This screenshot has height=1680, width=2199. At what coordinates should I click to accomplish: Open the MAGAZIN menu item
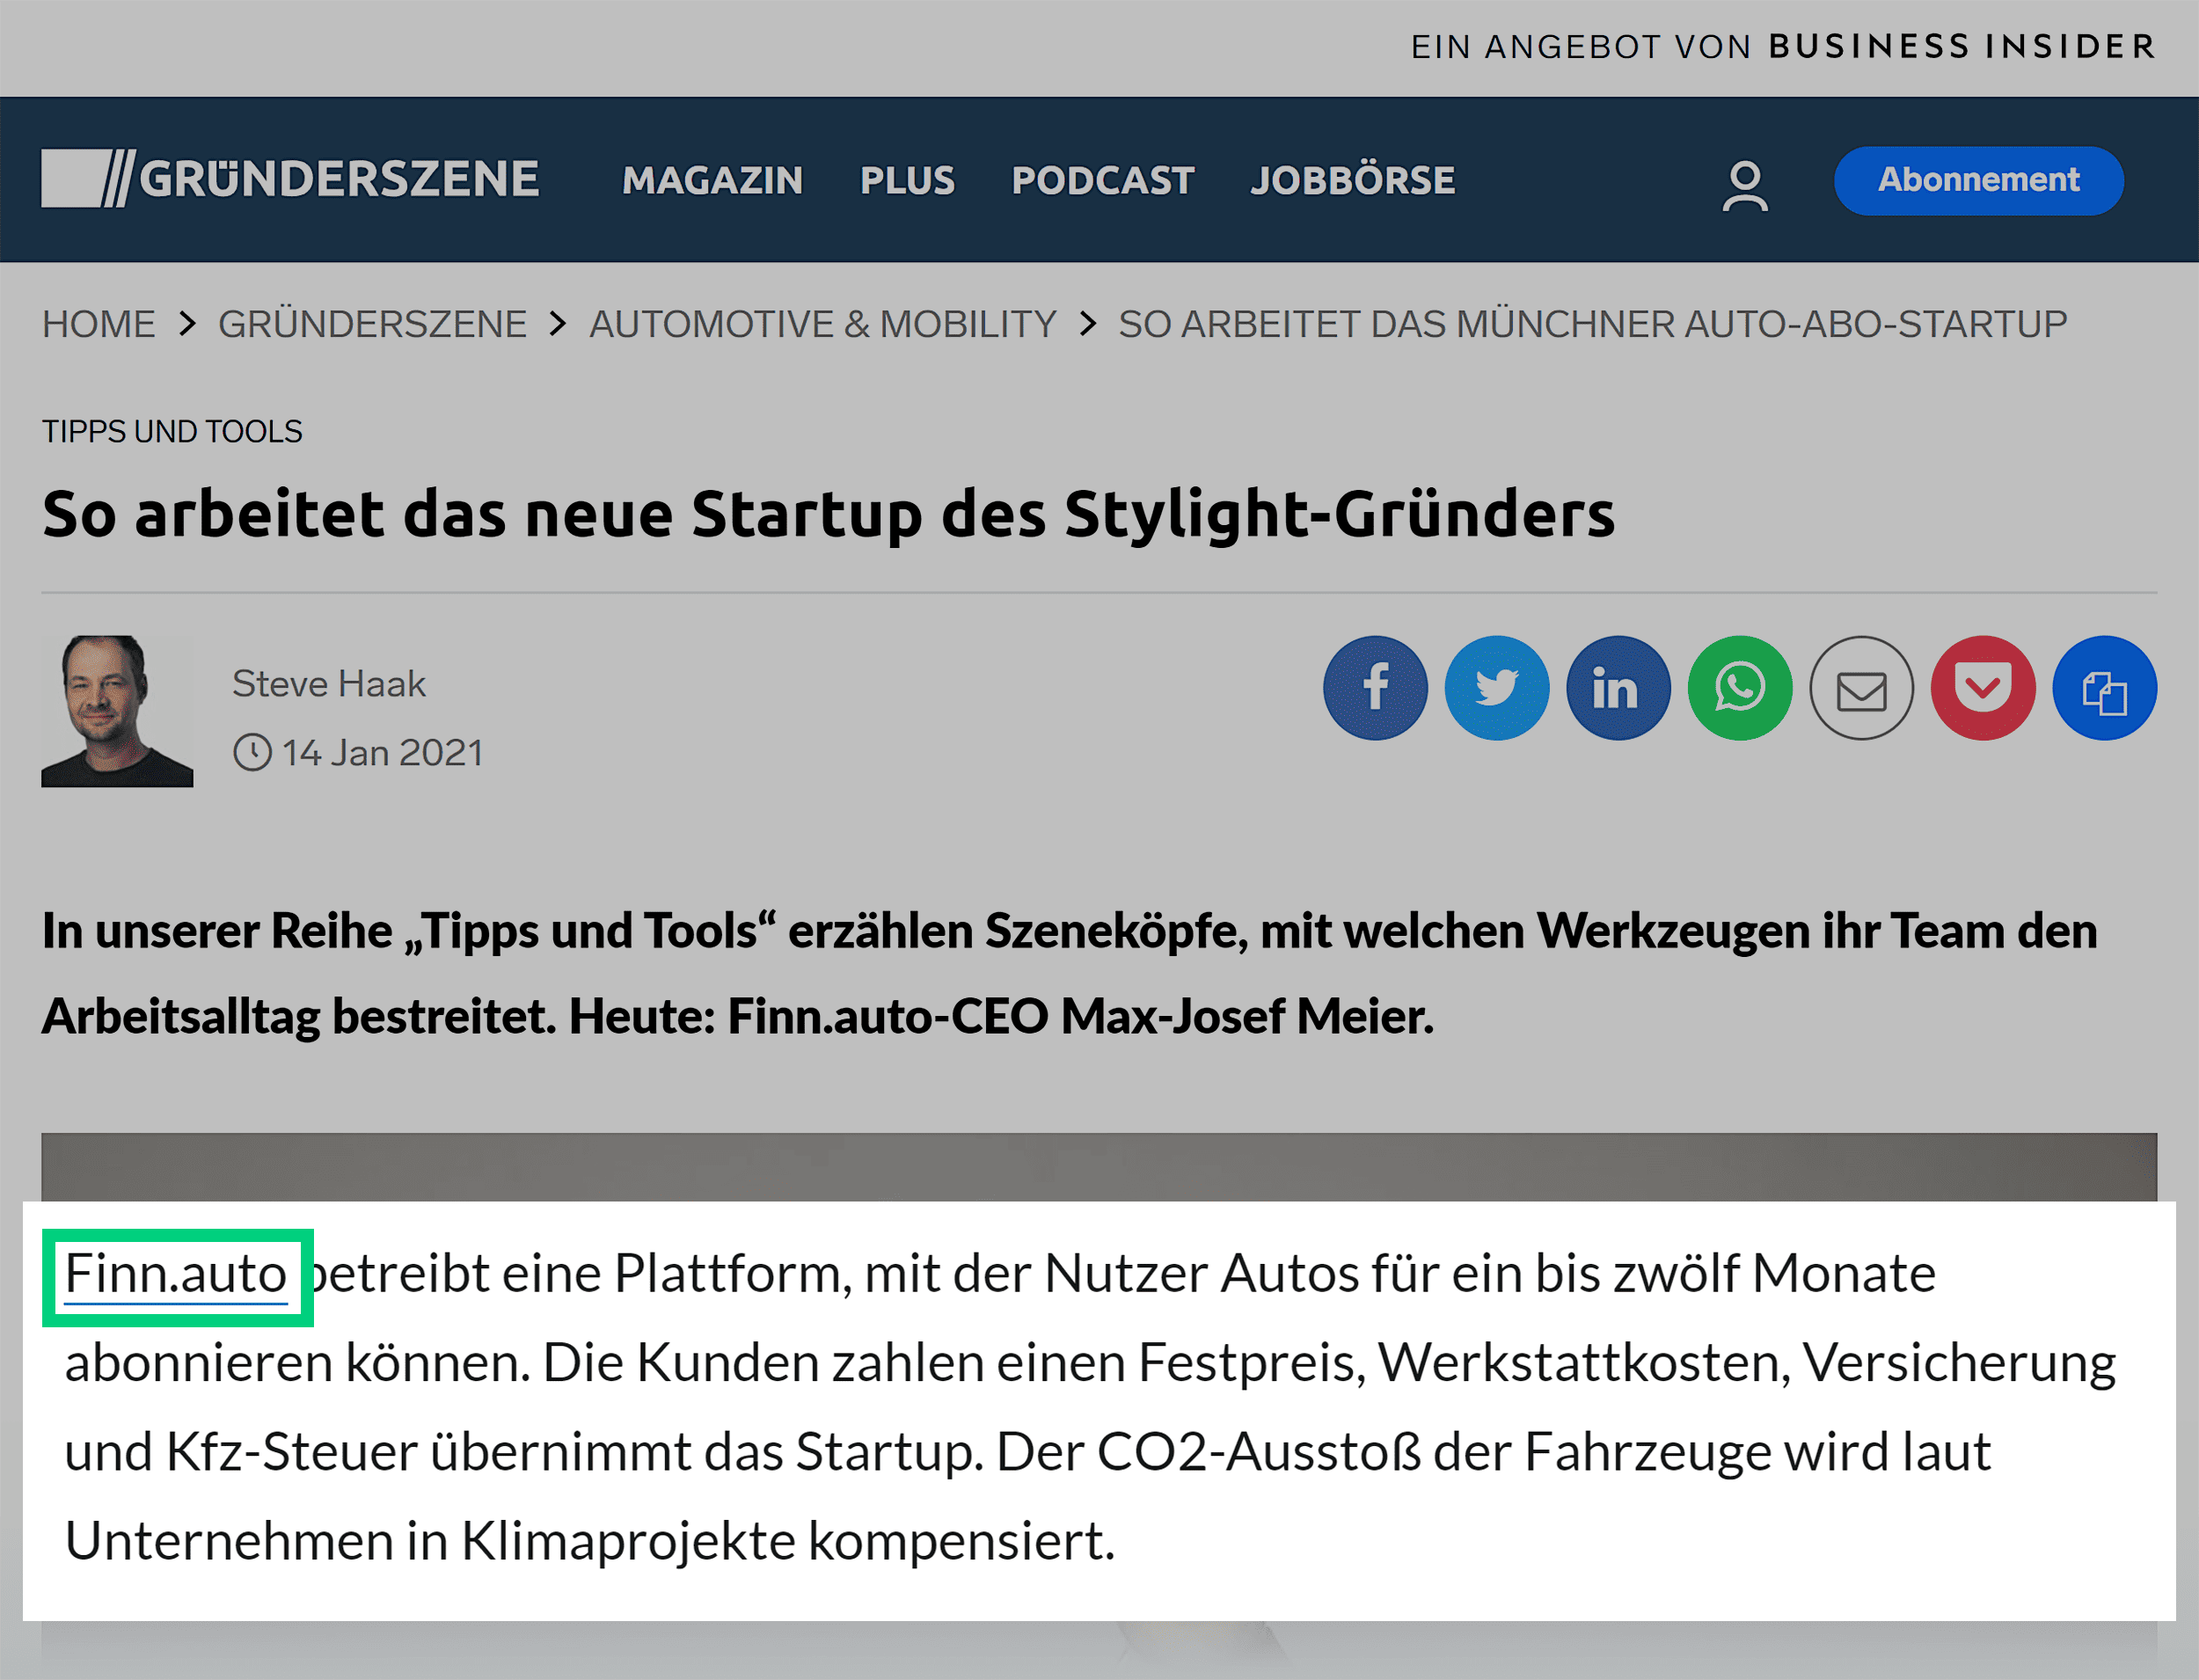[x=713, y=180]
